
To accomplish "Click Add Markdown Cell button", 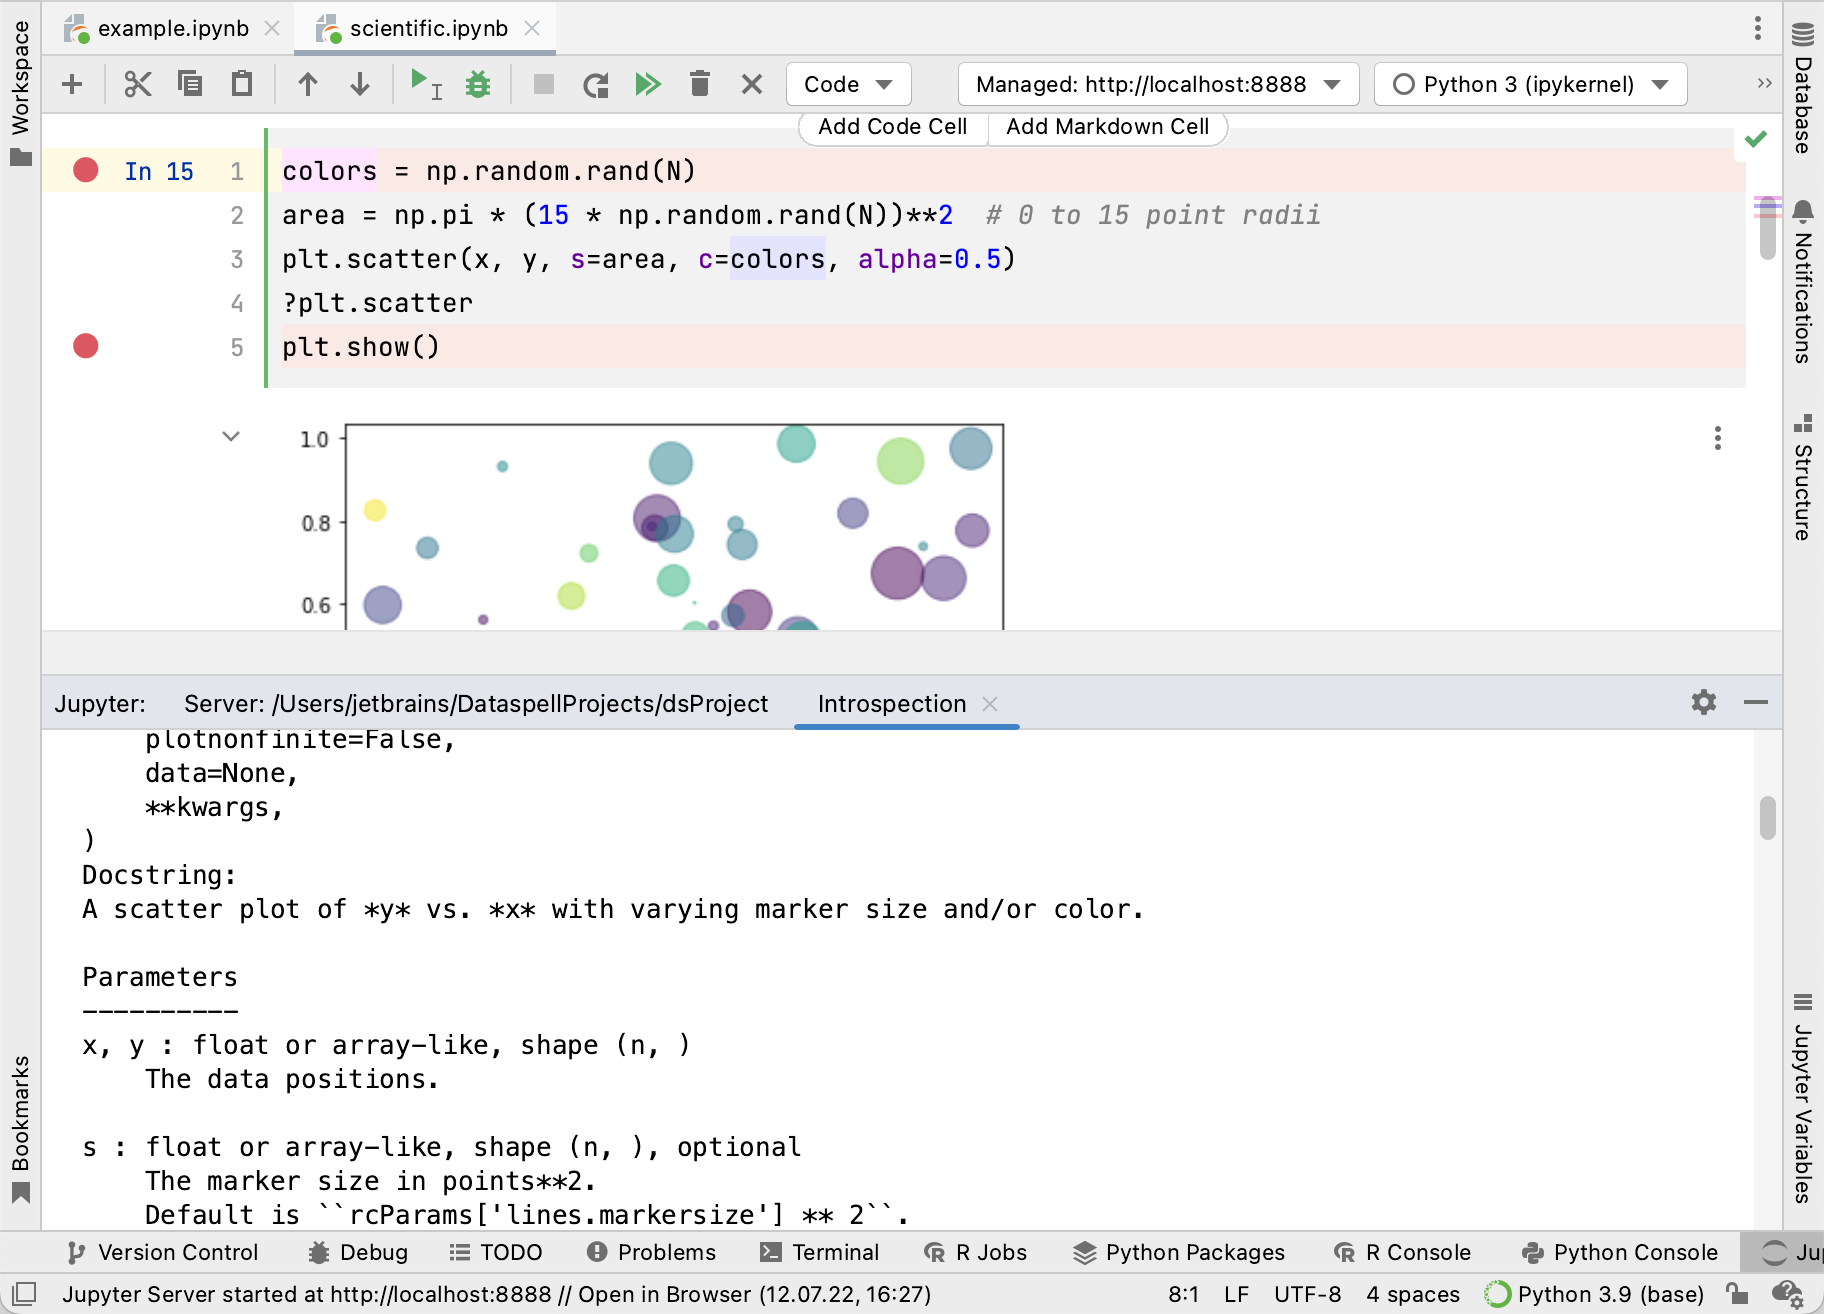I will [x=1107, y=126].
